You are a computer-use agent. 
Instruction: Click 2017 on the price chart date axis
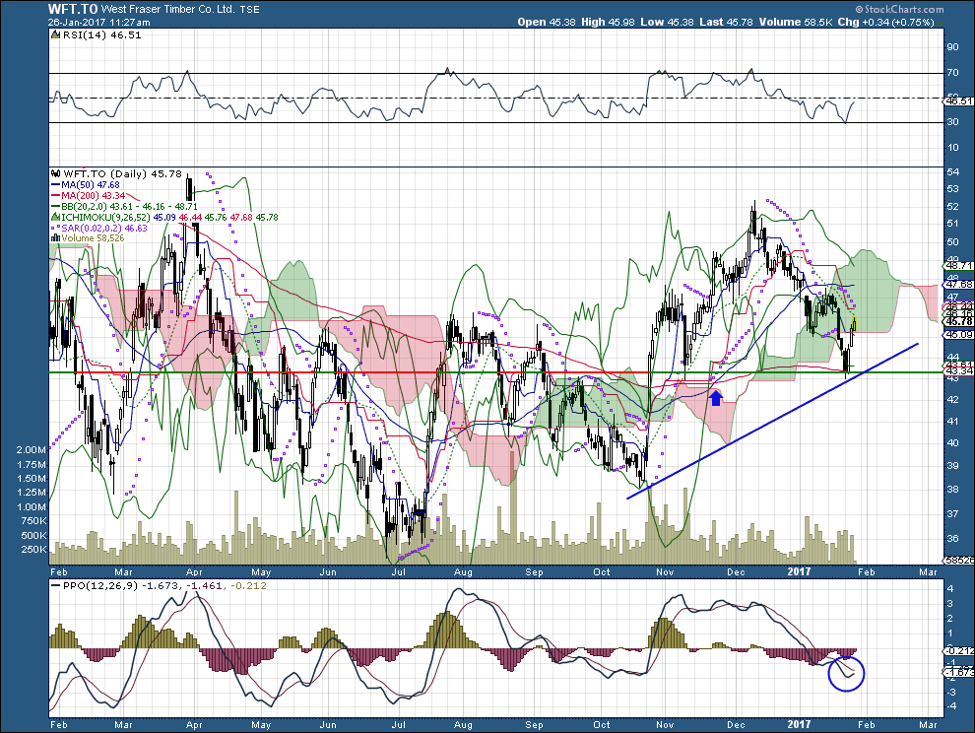799,571
